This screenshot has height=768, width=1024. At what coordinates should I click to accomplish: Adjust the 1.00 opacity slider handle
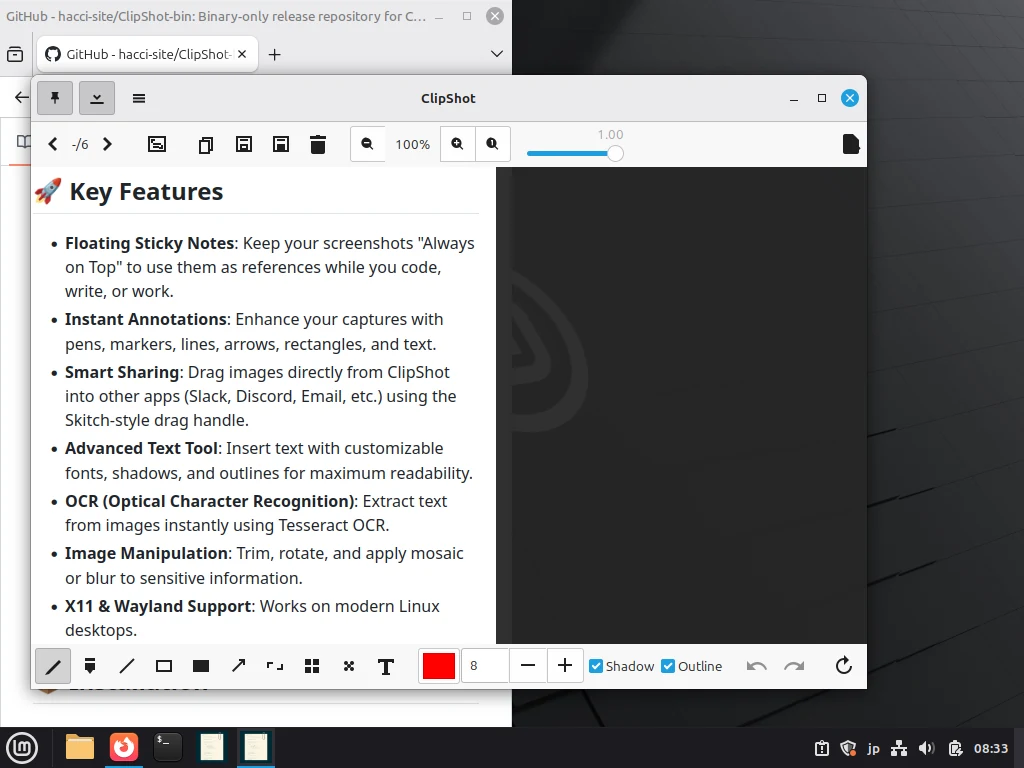(x=615, y=153)
